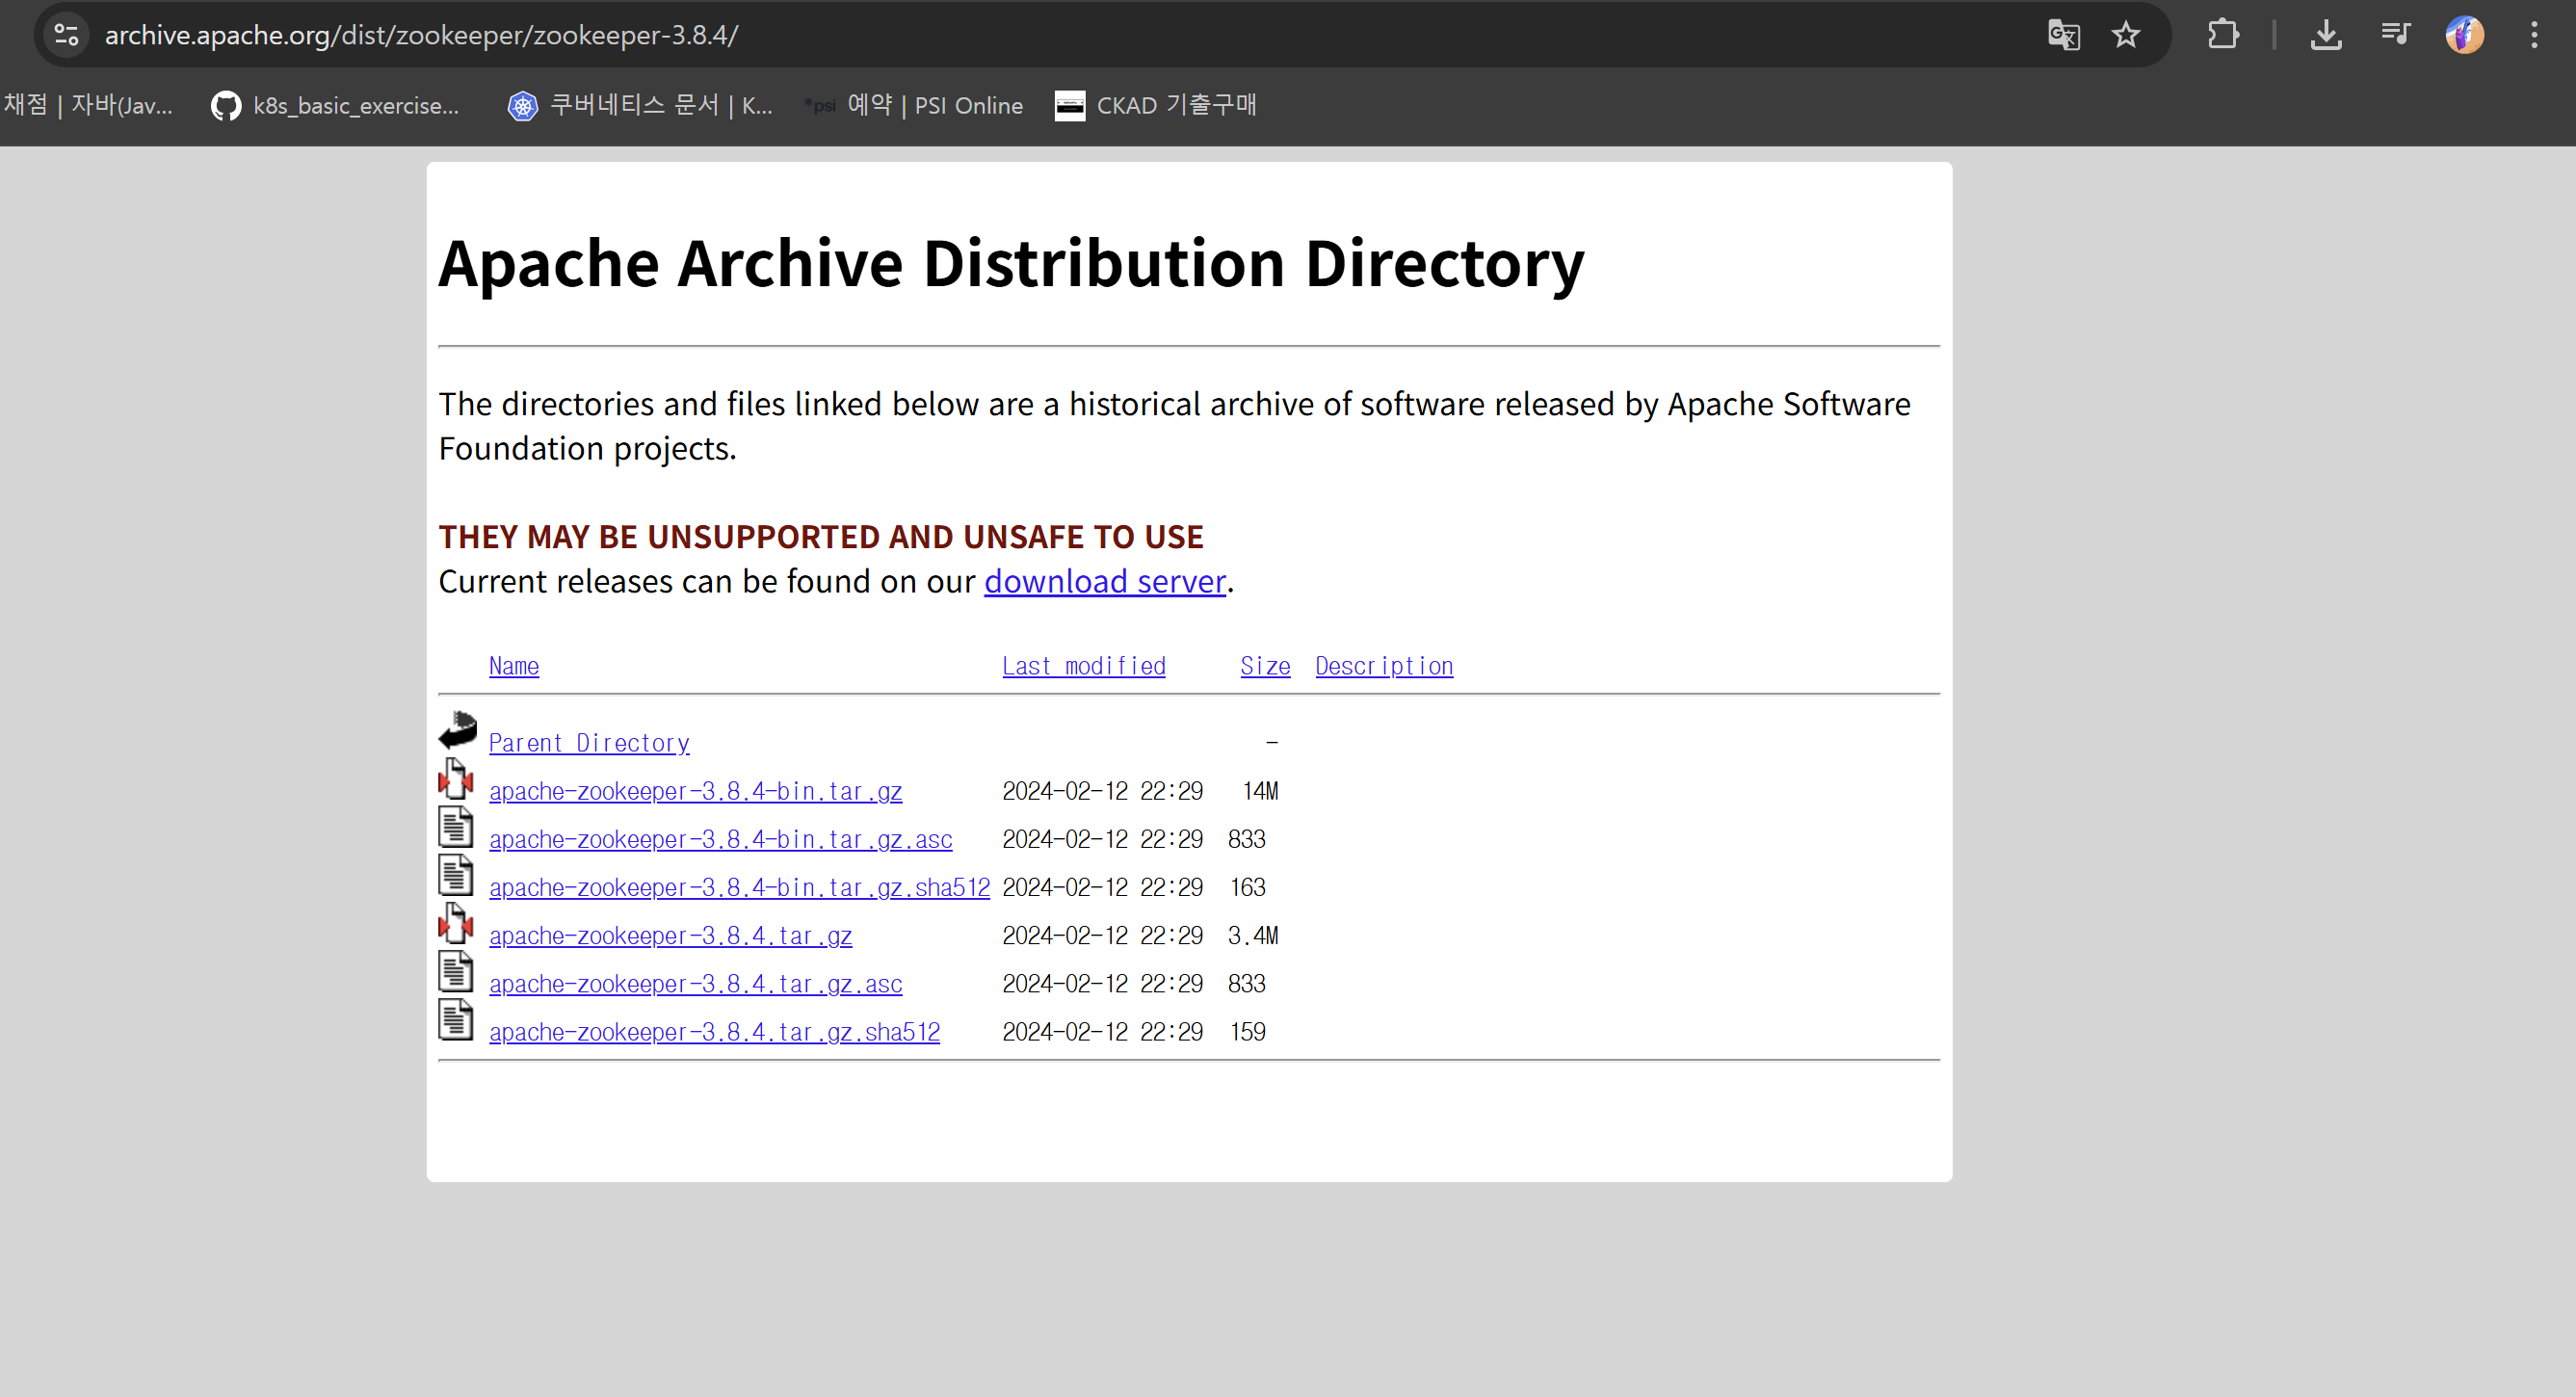The width and height of the screenshot is (2576, 1397).
Task: Select the 163 size value
Action: tap(1247, 887)
